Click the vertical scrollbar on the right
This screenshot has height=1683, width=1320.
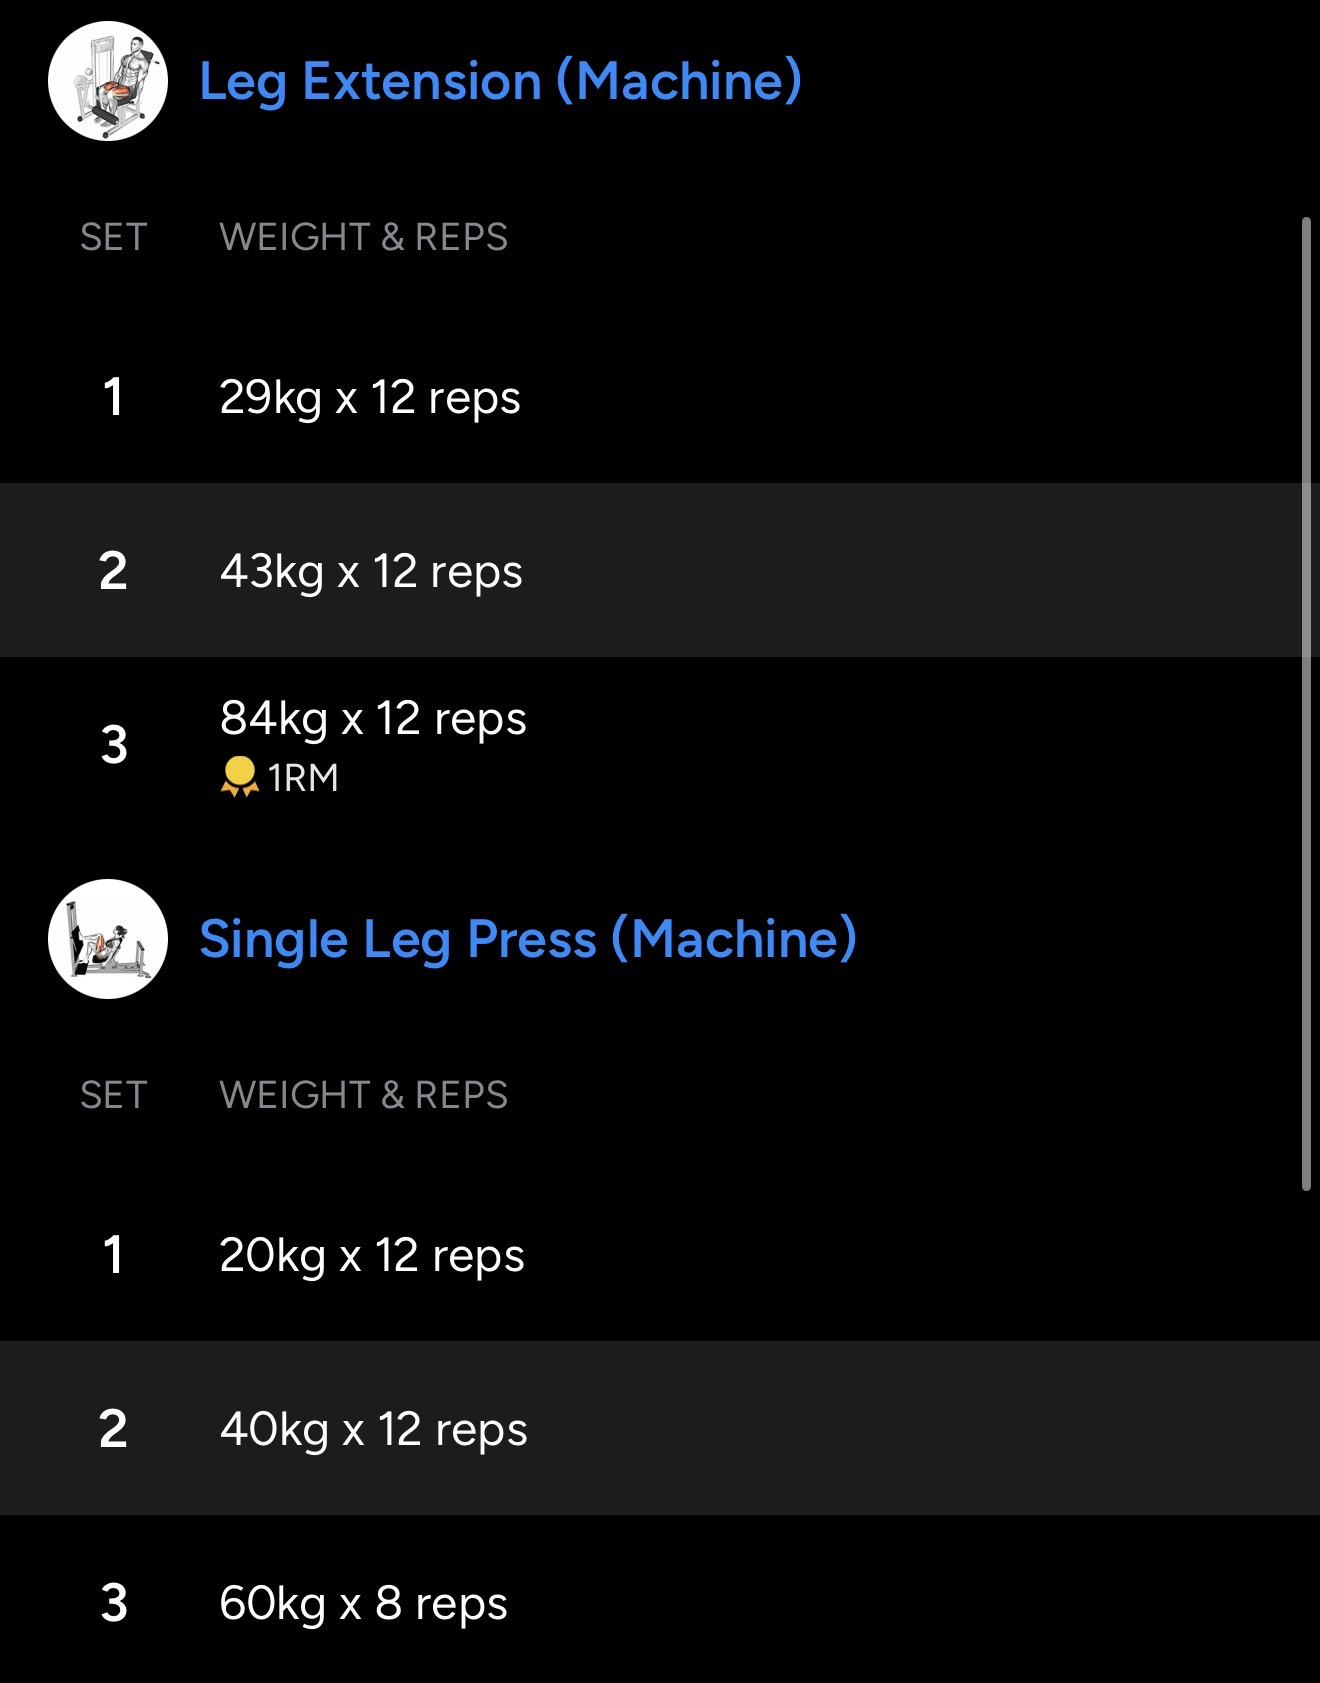click(1306, 700)
